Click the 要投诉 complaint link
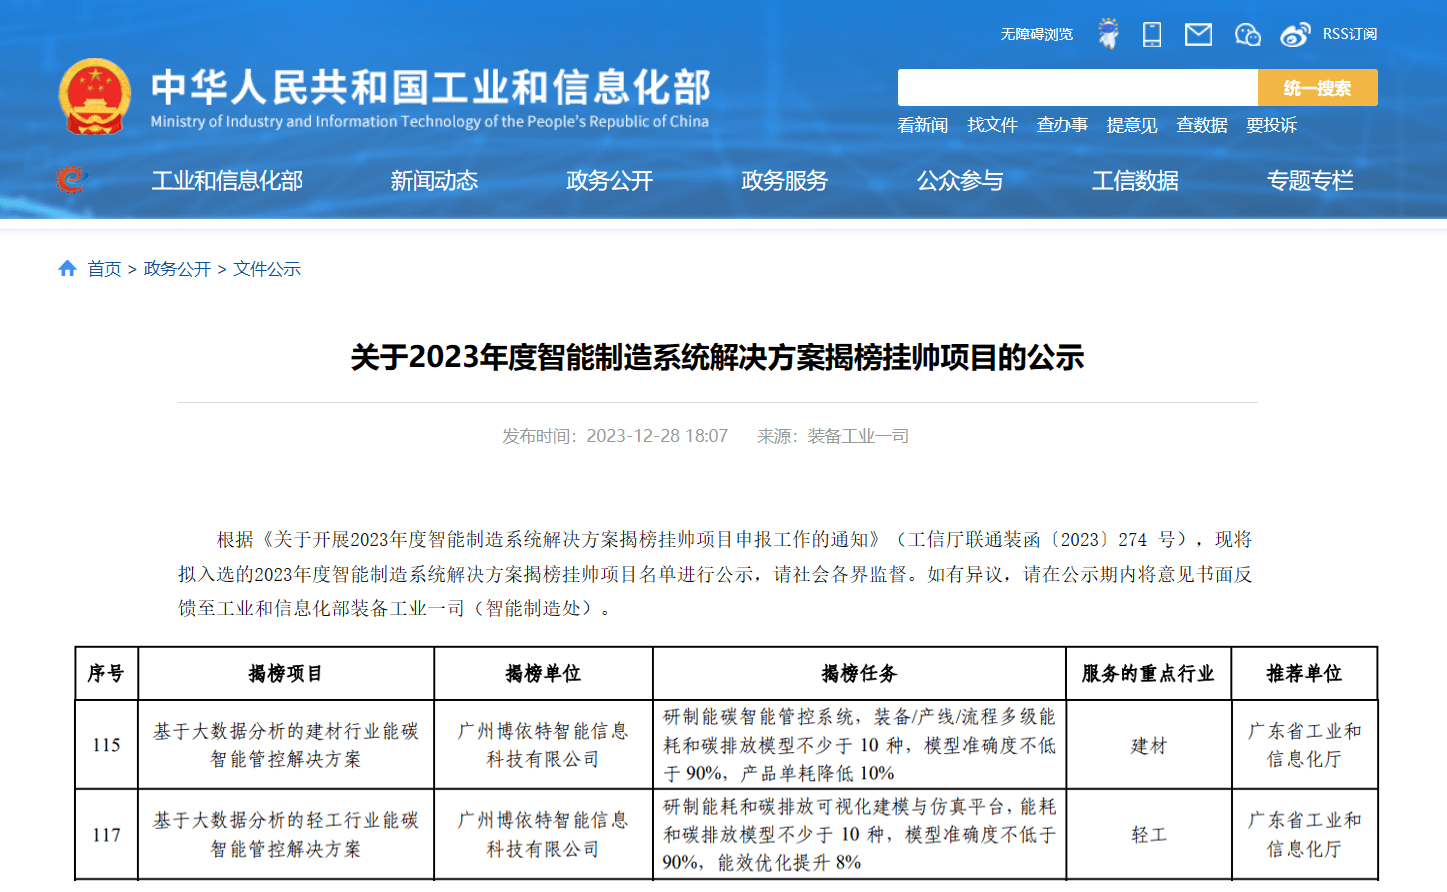The width and height of the screenshot is (1447, 892). 1271,125
